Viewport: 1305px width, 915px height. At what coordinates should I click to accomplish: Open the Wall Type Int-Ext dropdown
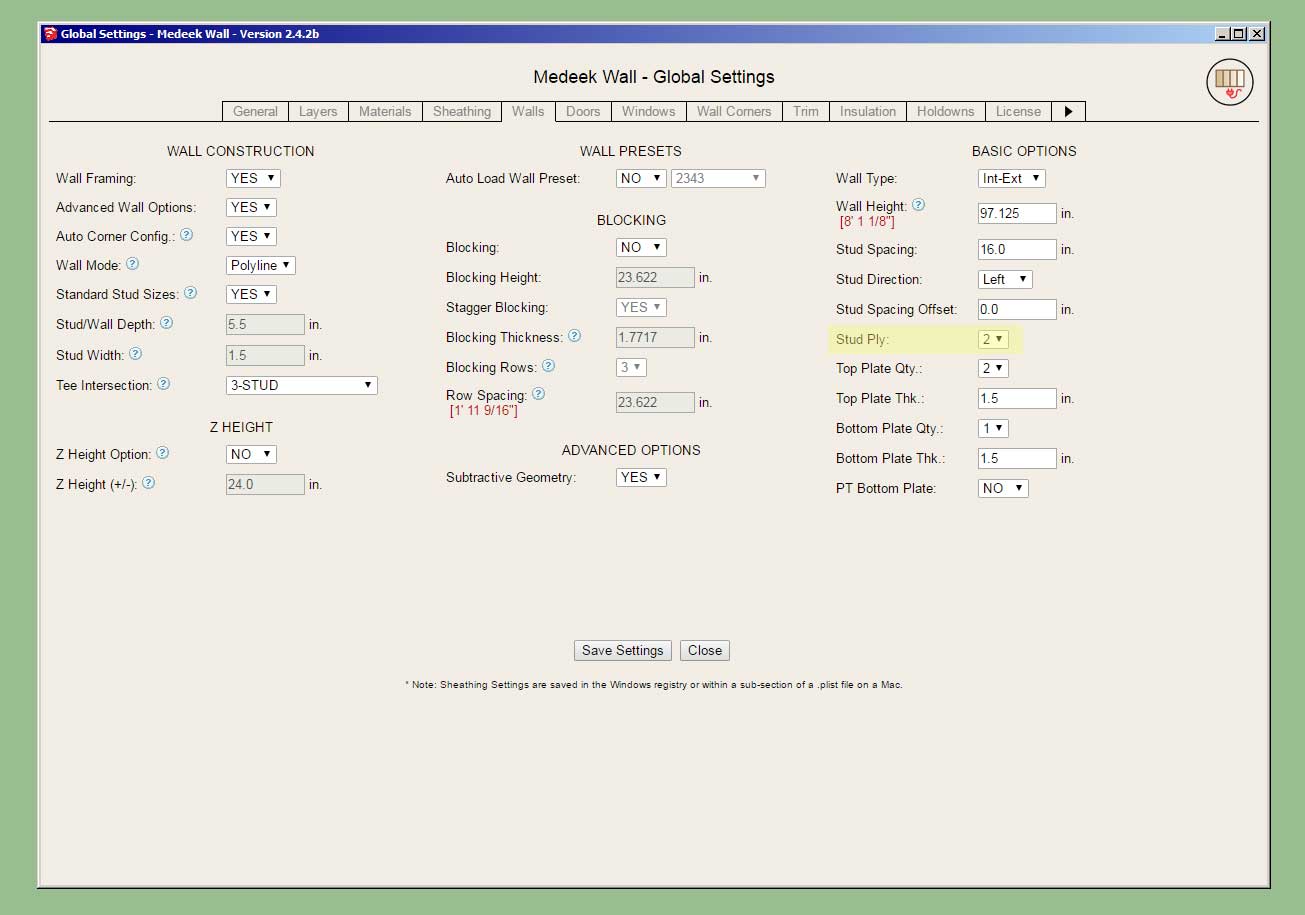tap(1011, 178)
